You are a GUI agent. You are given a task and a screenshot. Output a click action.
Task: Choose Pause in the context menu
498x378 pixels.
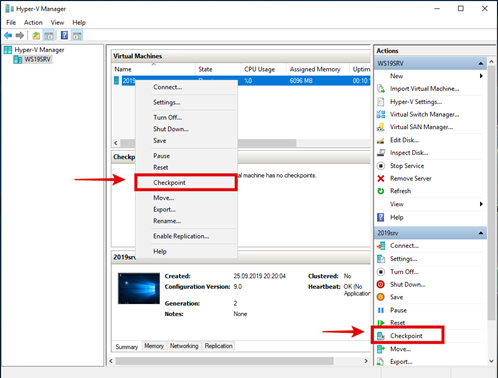(186, 156)
